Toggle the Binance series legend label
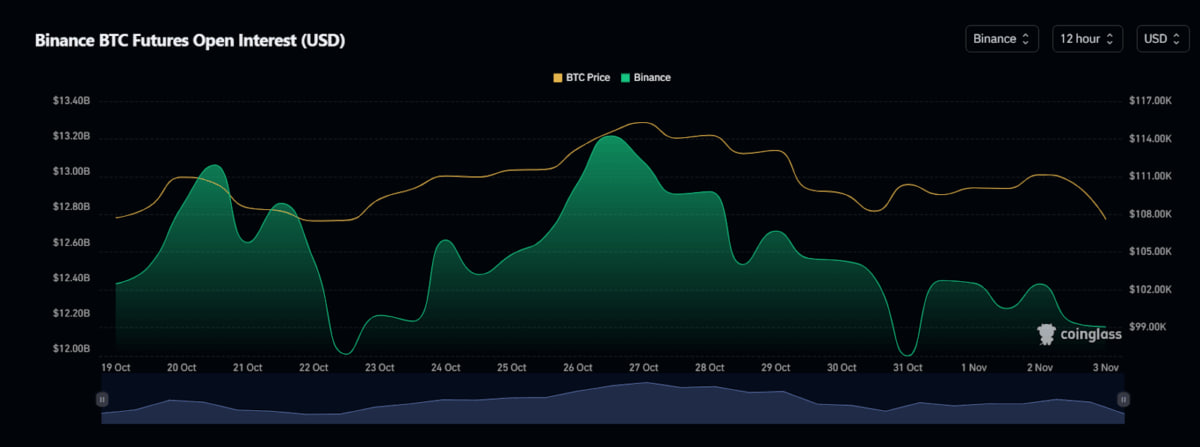 tap(652, 77)
